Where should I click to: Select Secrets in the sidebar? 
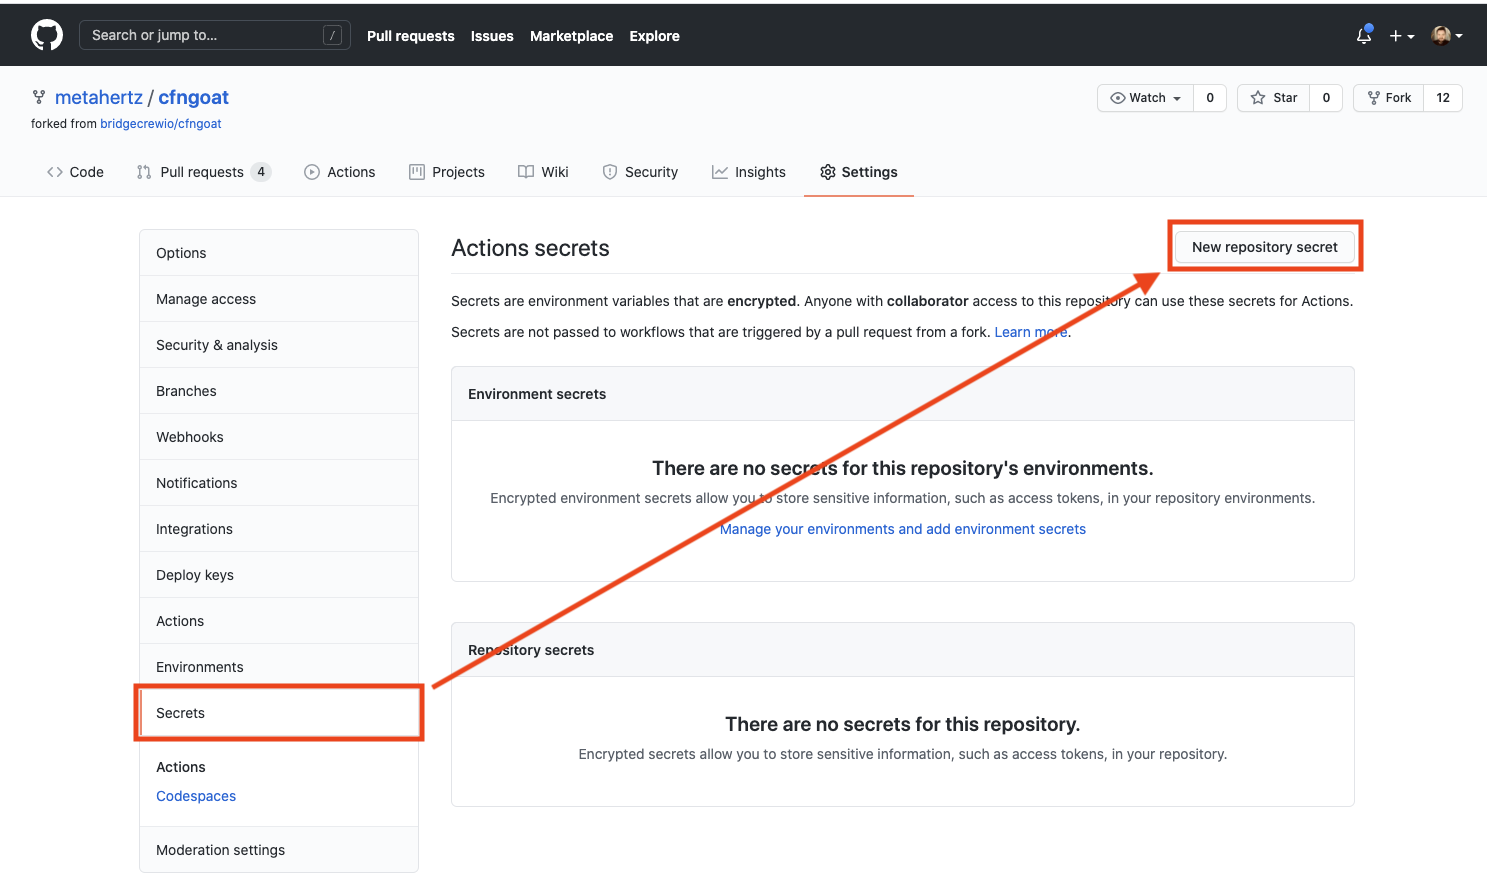(279, 713)
